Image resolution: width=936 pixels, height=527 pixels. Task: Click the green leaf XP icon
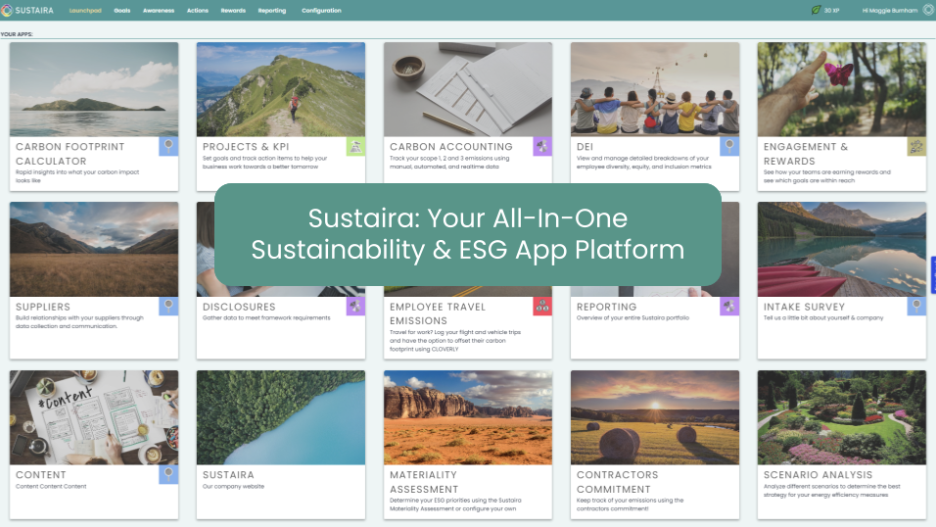(x=815, y=10)
